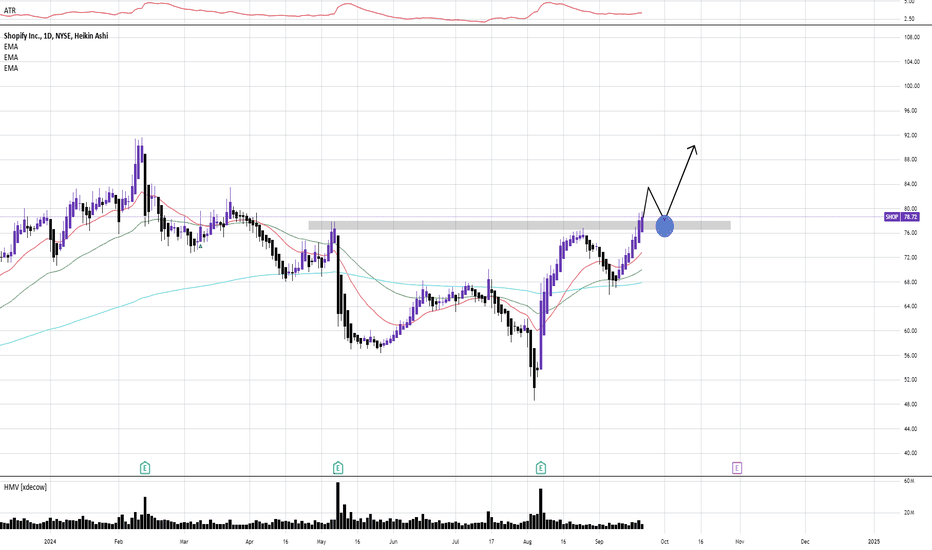
Task: Select the SHOP 78.72 price tag
Action: 902,217
